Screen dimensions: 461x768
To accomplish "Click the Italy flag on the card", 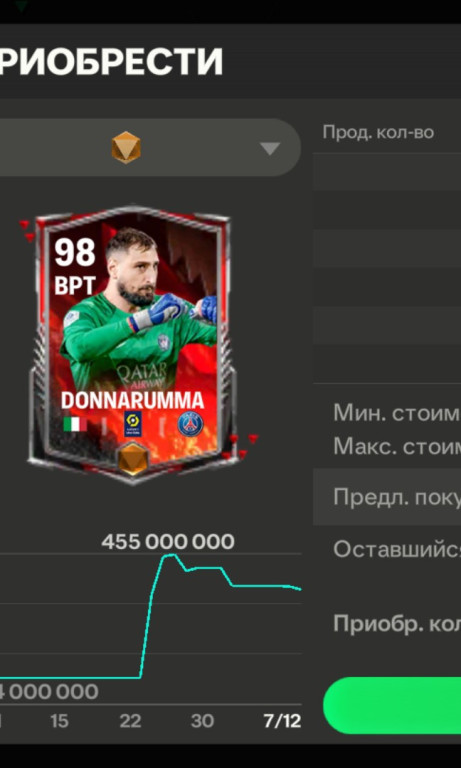I will pos(75,424).
